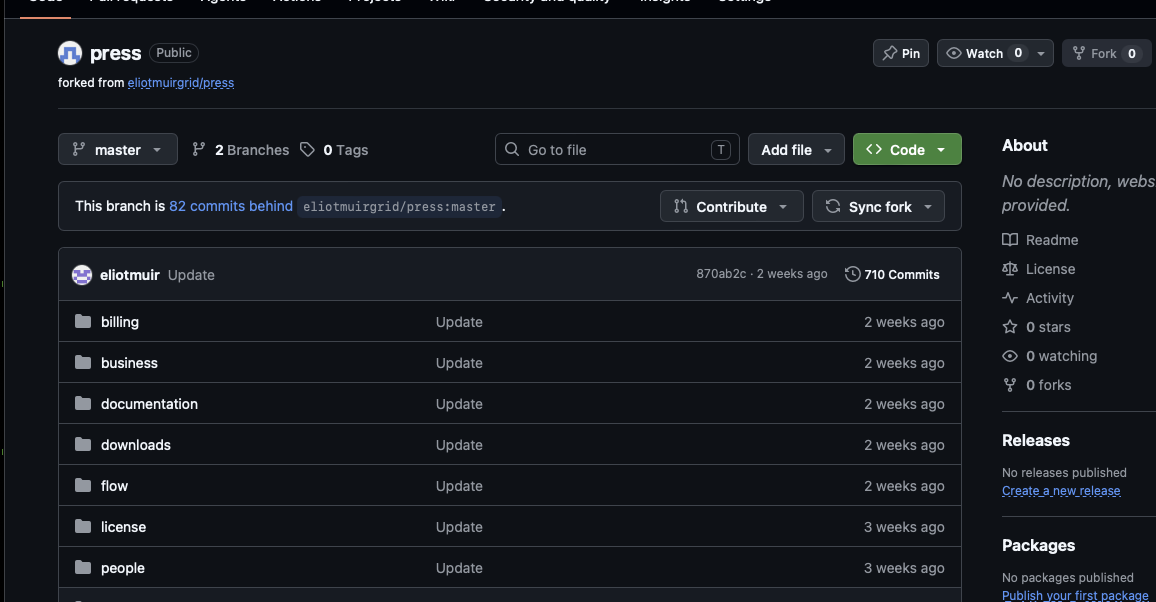The height and width of the screenshot is (602, 1156).
Task: Click the license folder icon
Action: pyautogui.click(x=83, y=526)
